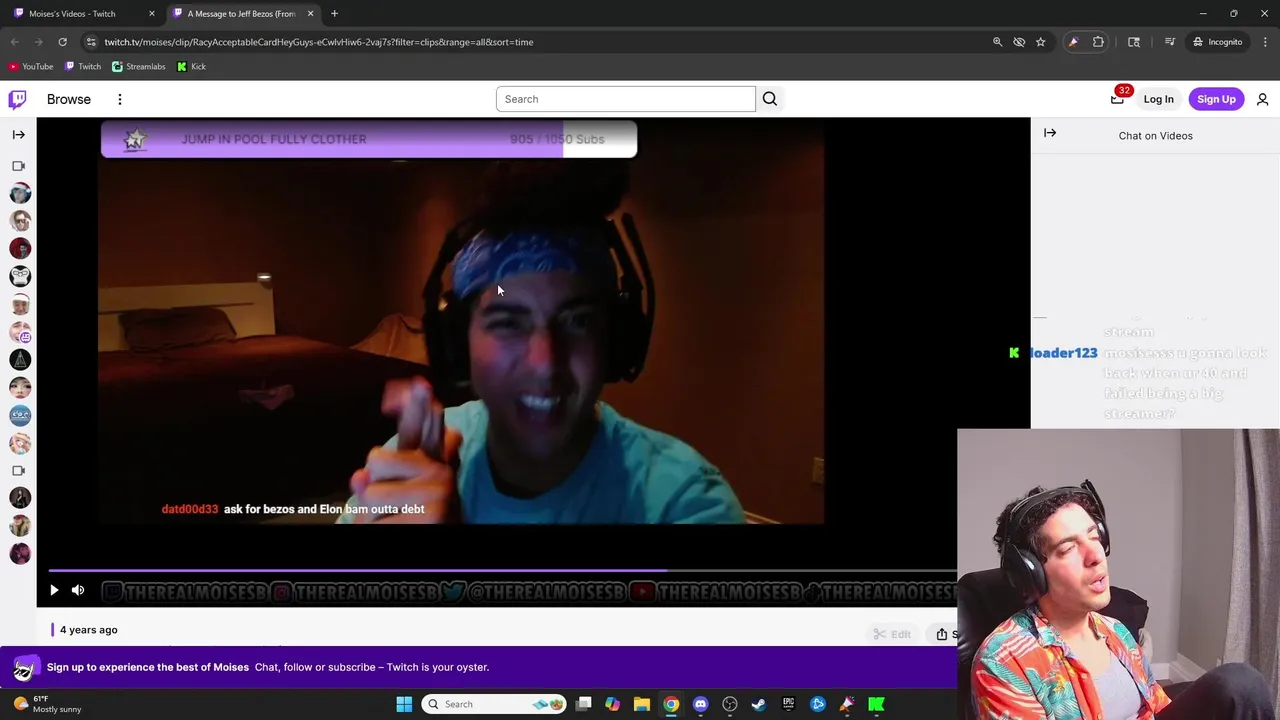Click the Log In button

tap(1158, 99)
